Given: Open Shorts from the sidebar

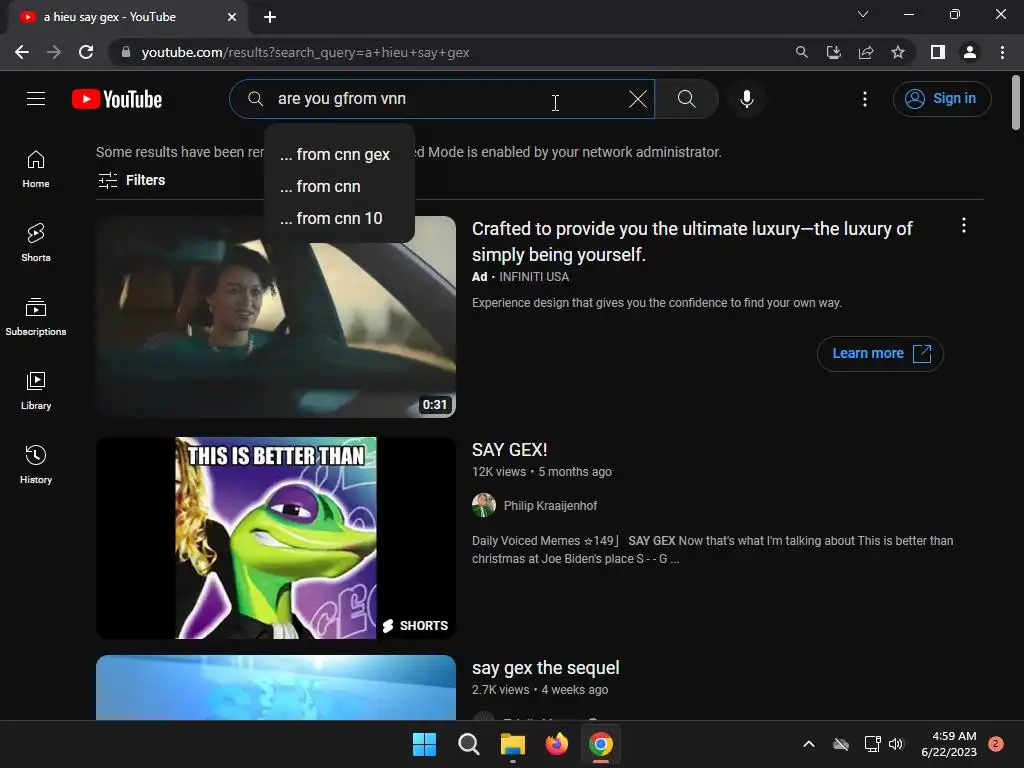Looking at the screenshot, I should [x=36, y=242].
